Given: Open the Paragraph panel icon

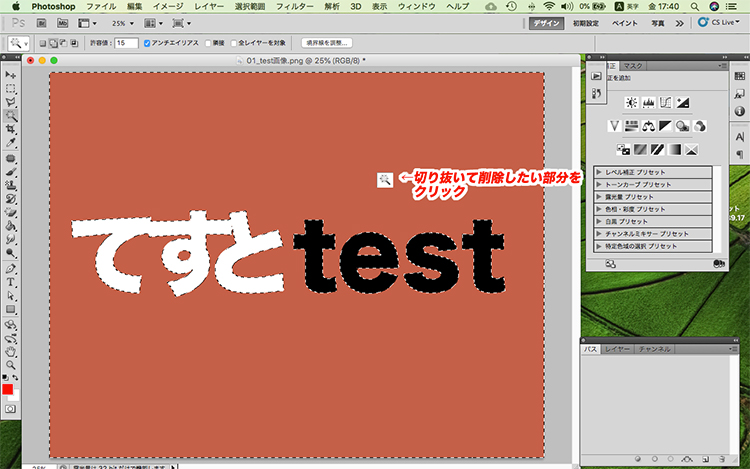Looking at the screenshot, I should [x=739, y=154].
